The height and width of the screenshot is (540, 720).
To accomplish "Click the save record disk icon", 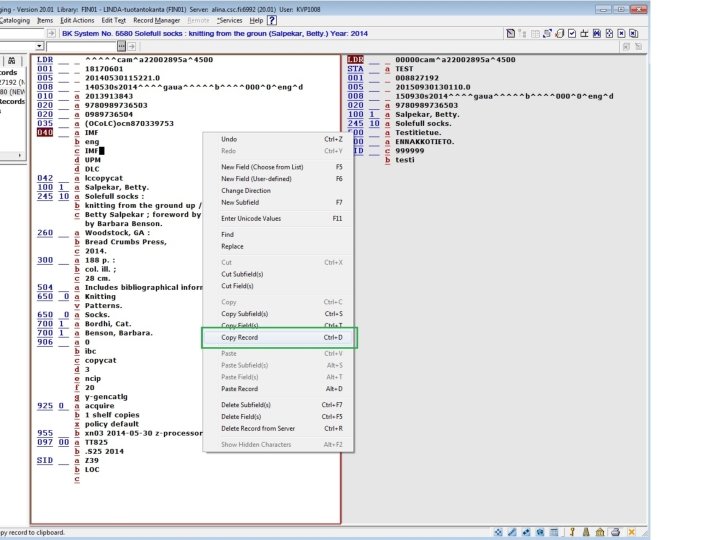I will 597,34.
